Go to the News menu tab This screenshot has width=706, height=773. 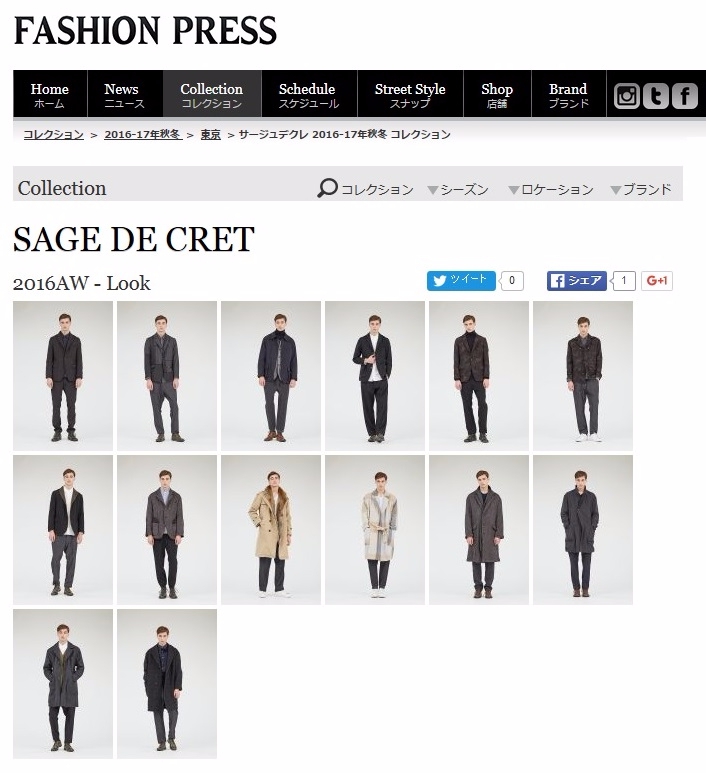(125, 94)
